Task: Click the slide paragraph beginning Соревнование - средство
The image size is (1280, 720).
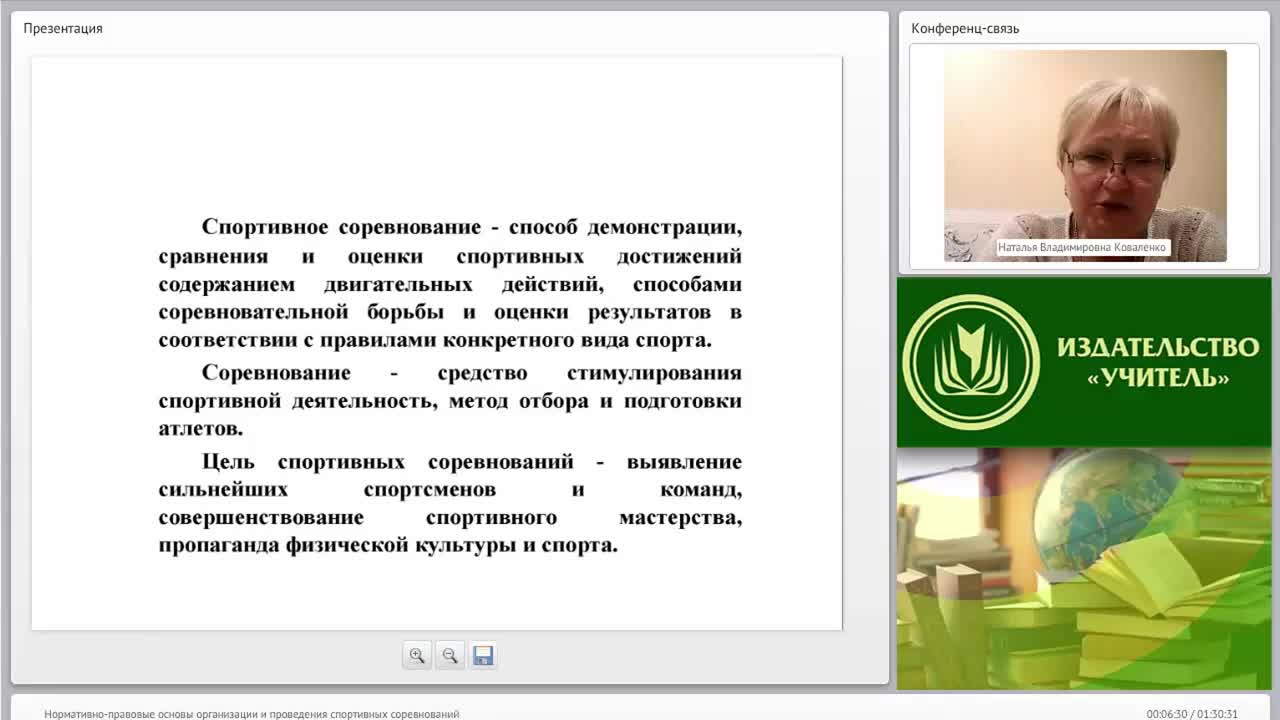Action: point(450,401)
